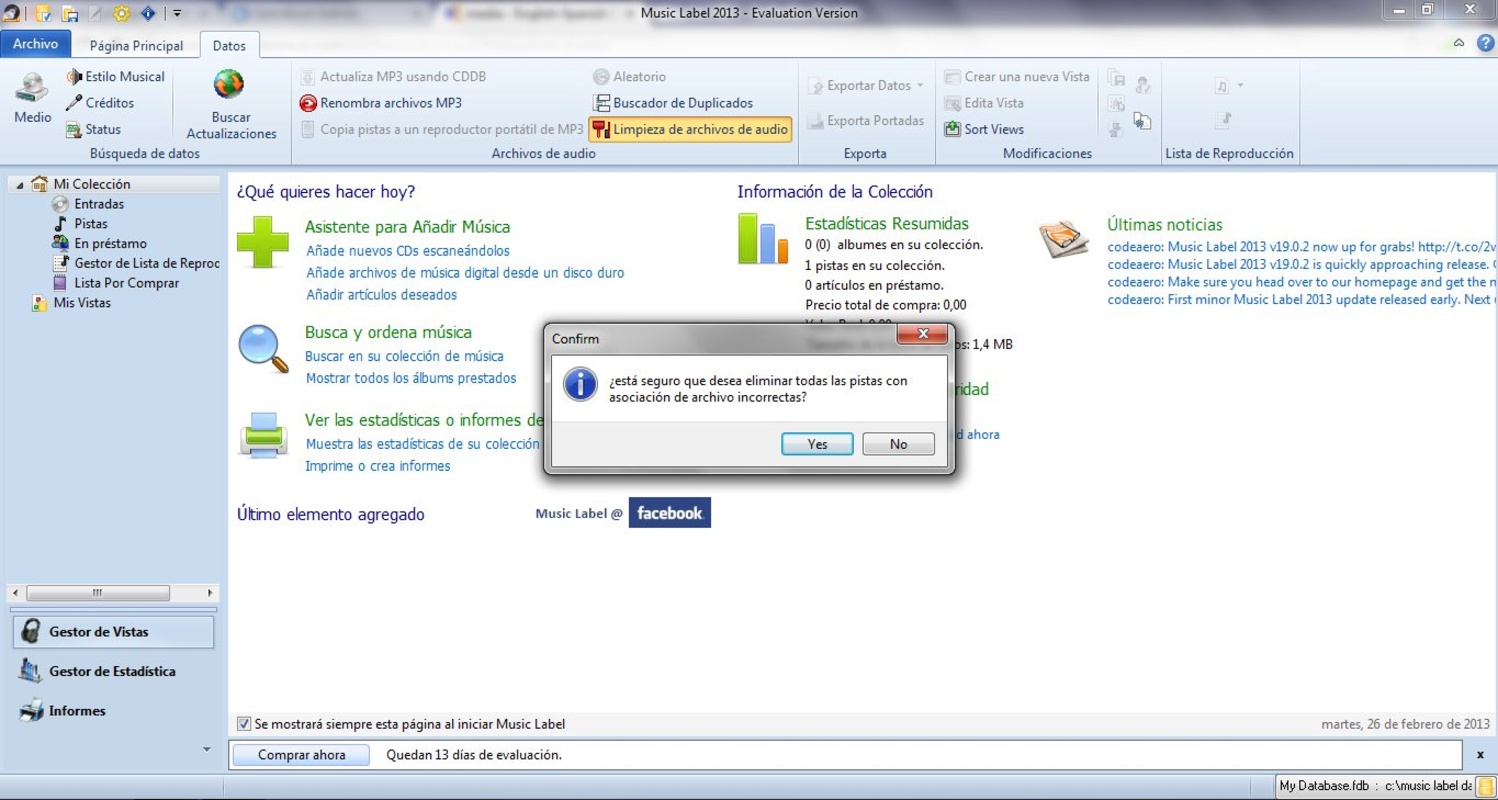Image resolution: width=1498 pixels, height=800 pixels.
Task: Click Buscar en su colección de música
Action: tap(405, 356)
